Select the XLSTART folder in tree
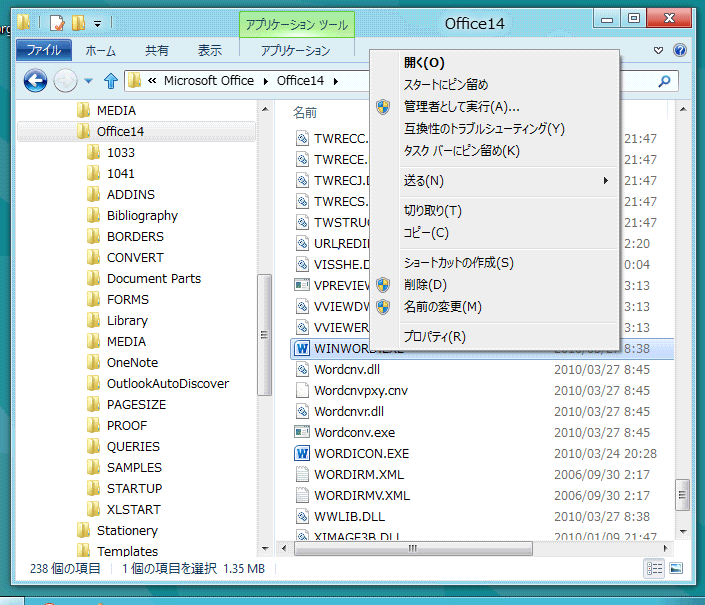The image size is (705, 605). (134, 509)
